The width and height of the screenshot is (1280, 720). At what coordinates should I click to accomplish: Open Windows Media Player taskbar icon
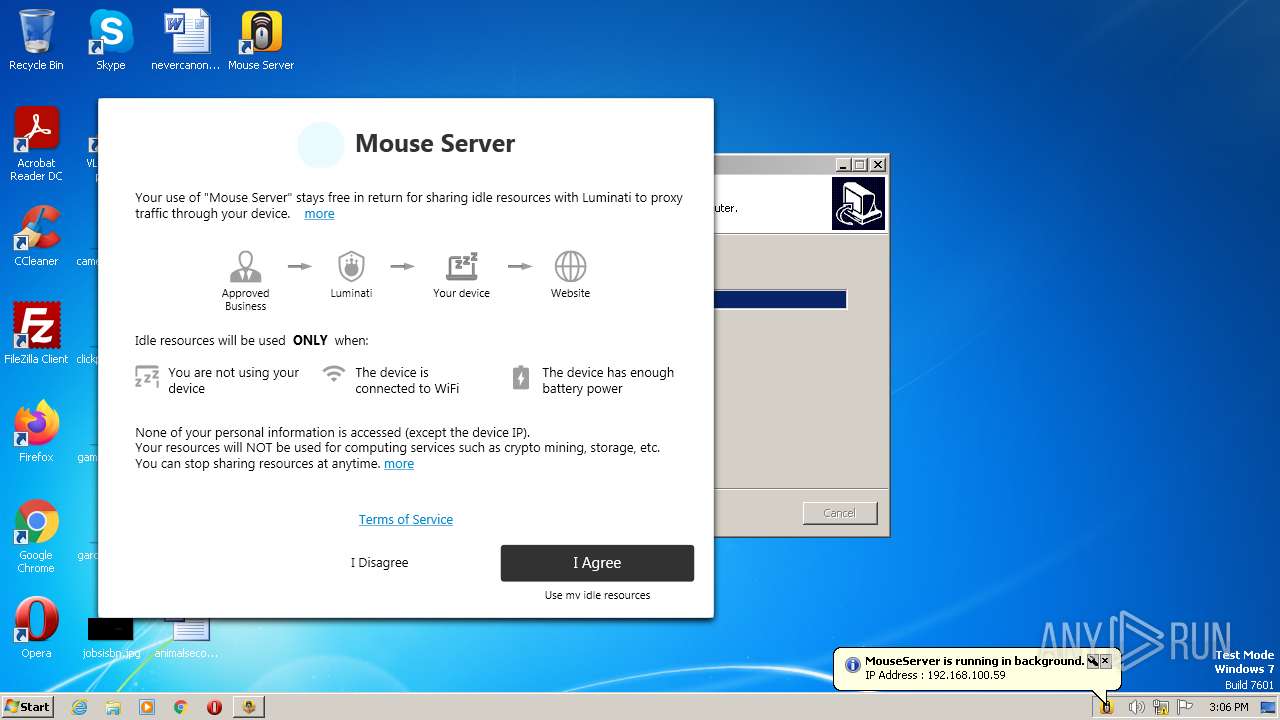coord(147,707)
